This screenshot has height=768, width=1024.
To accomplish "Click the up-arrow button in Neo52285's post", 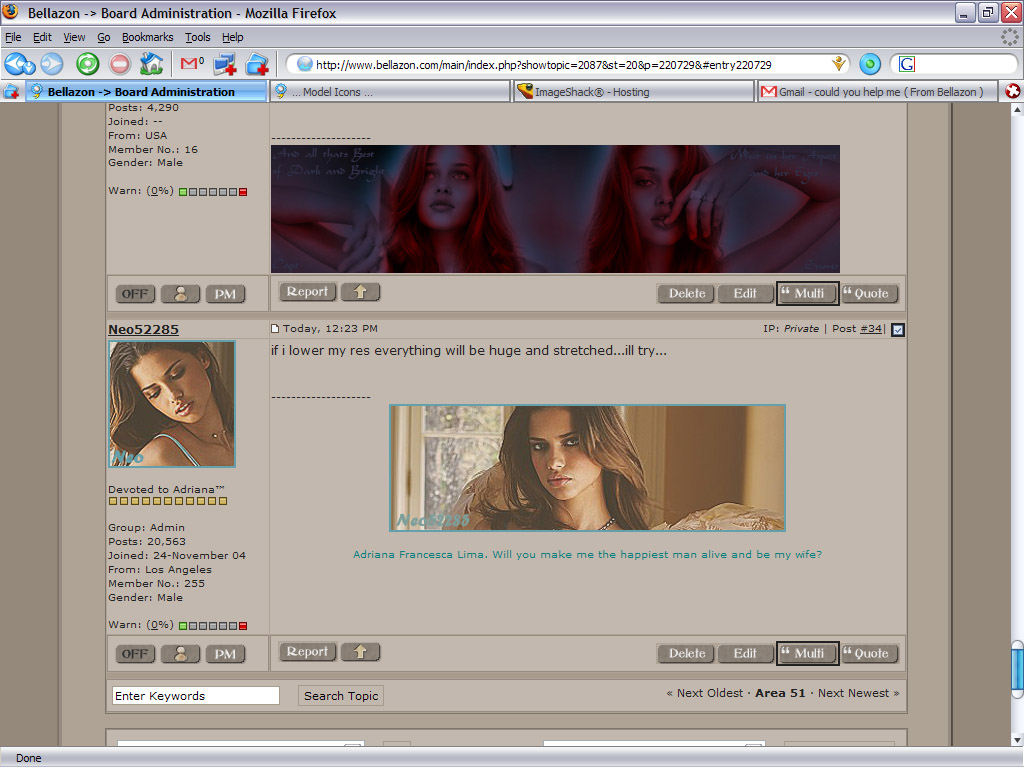I will (360, 652).
